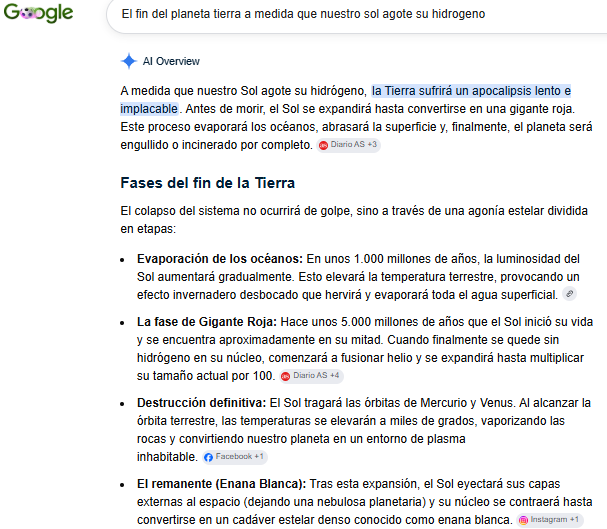
Task: Click the Facebook logo icon in source chip
Action: click(x=208, y=457)
